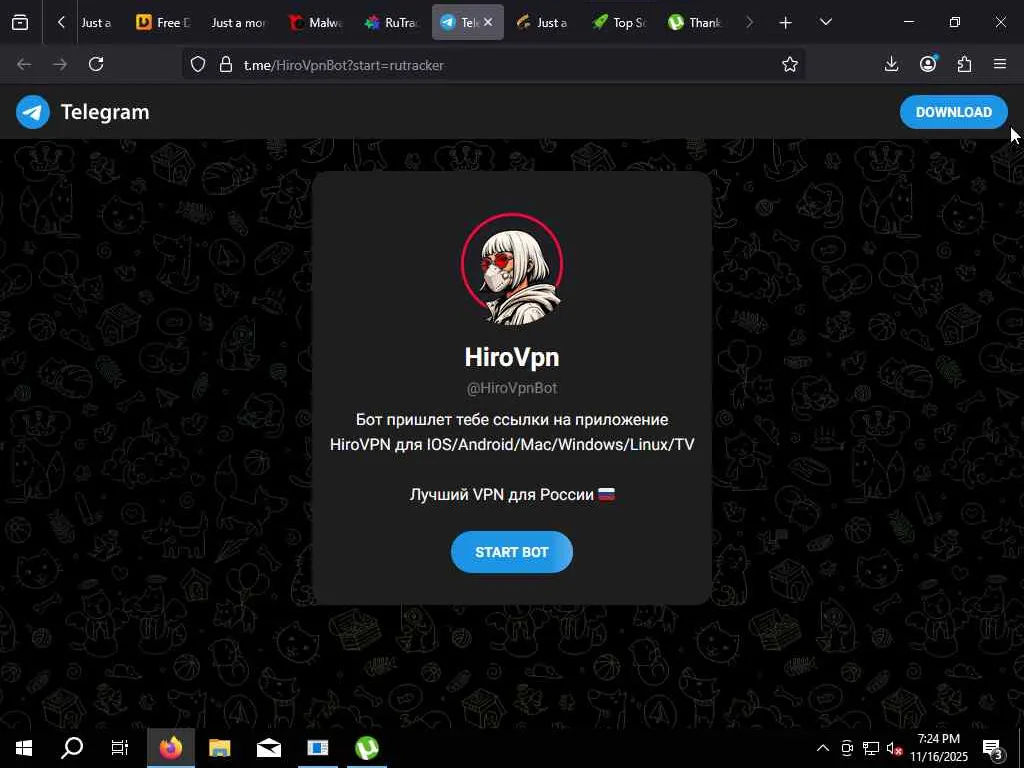This screenshot has width=1024, height=768.
Task: Open a new tab with plus button
Action: click(x=786, y=23)
